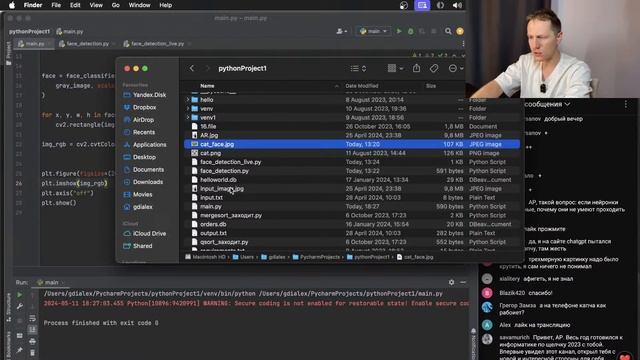Switch to face_detection.py editor tab
Viewport: 640px width, 360px height.
87,44
